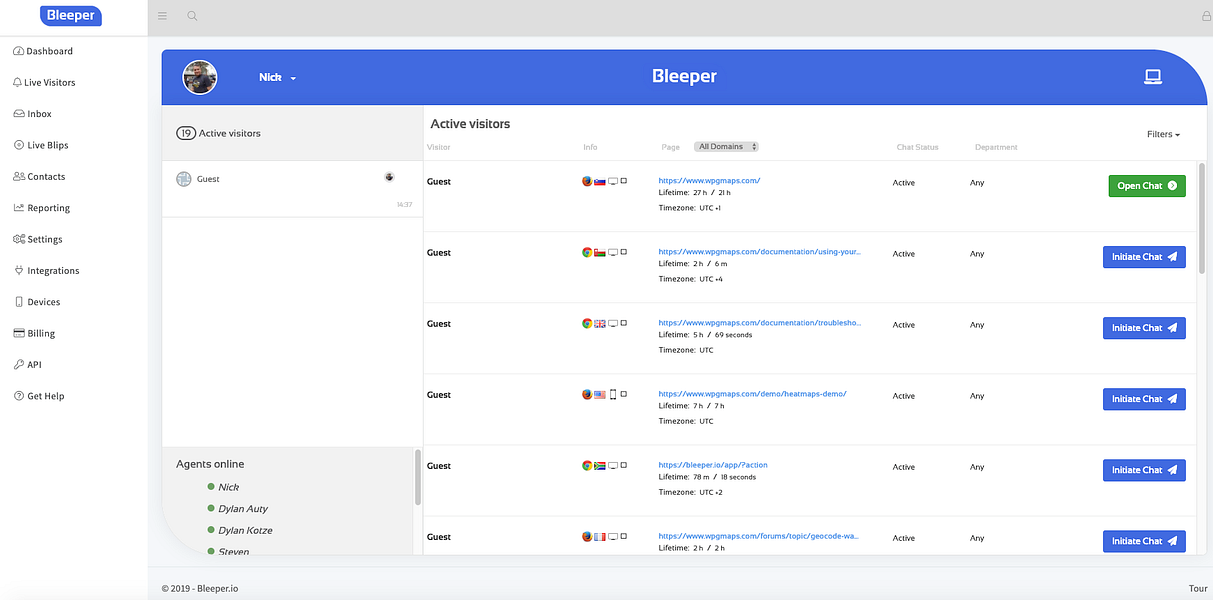Select Live Blips in sidebar
Screen dimensions: 1213x600
41,145
